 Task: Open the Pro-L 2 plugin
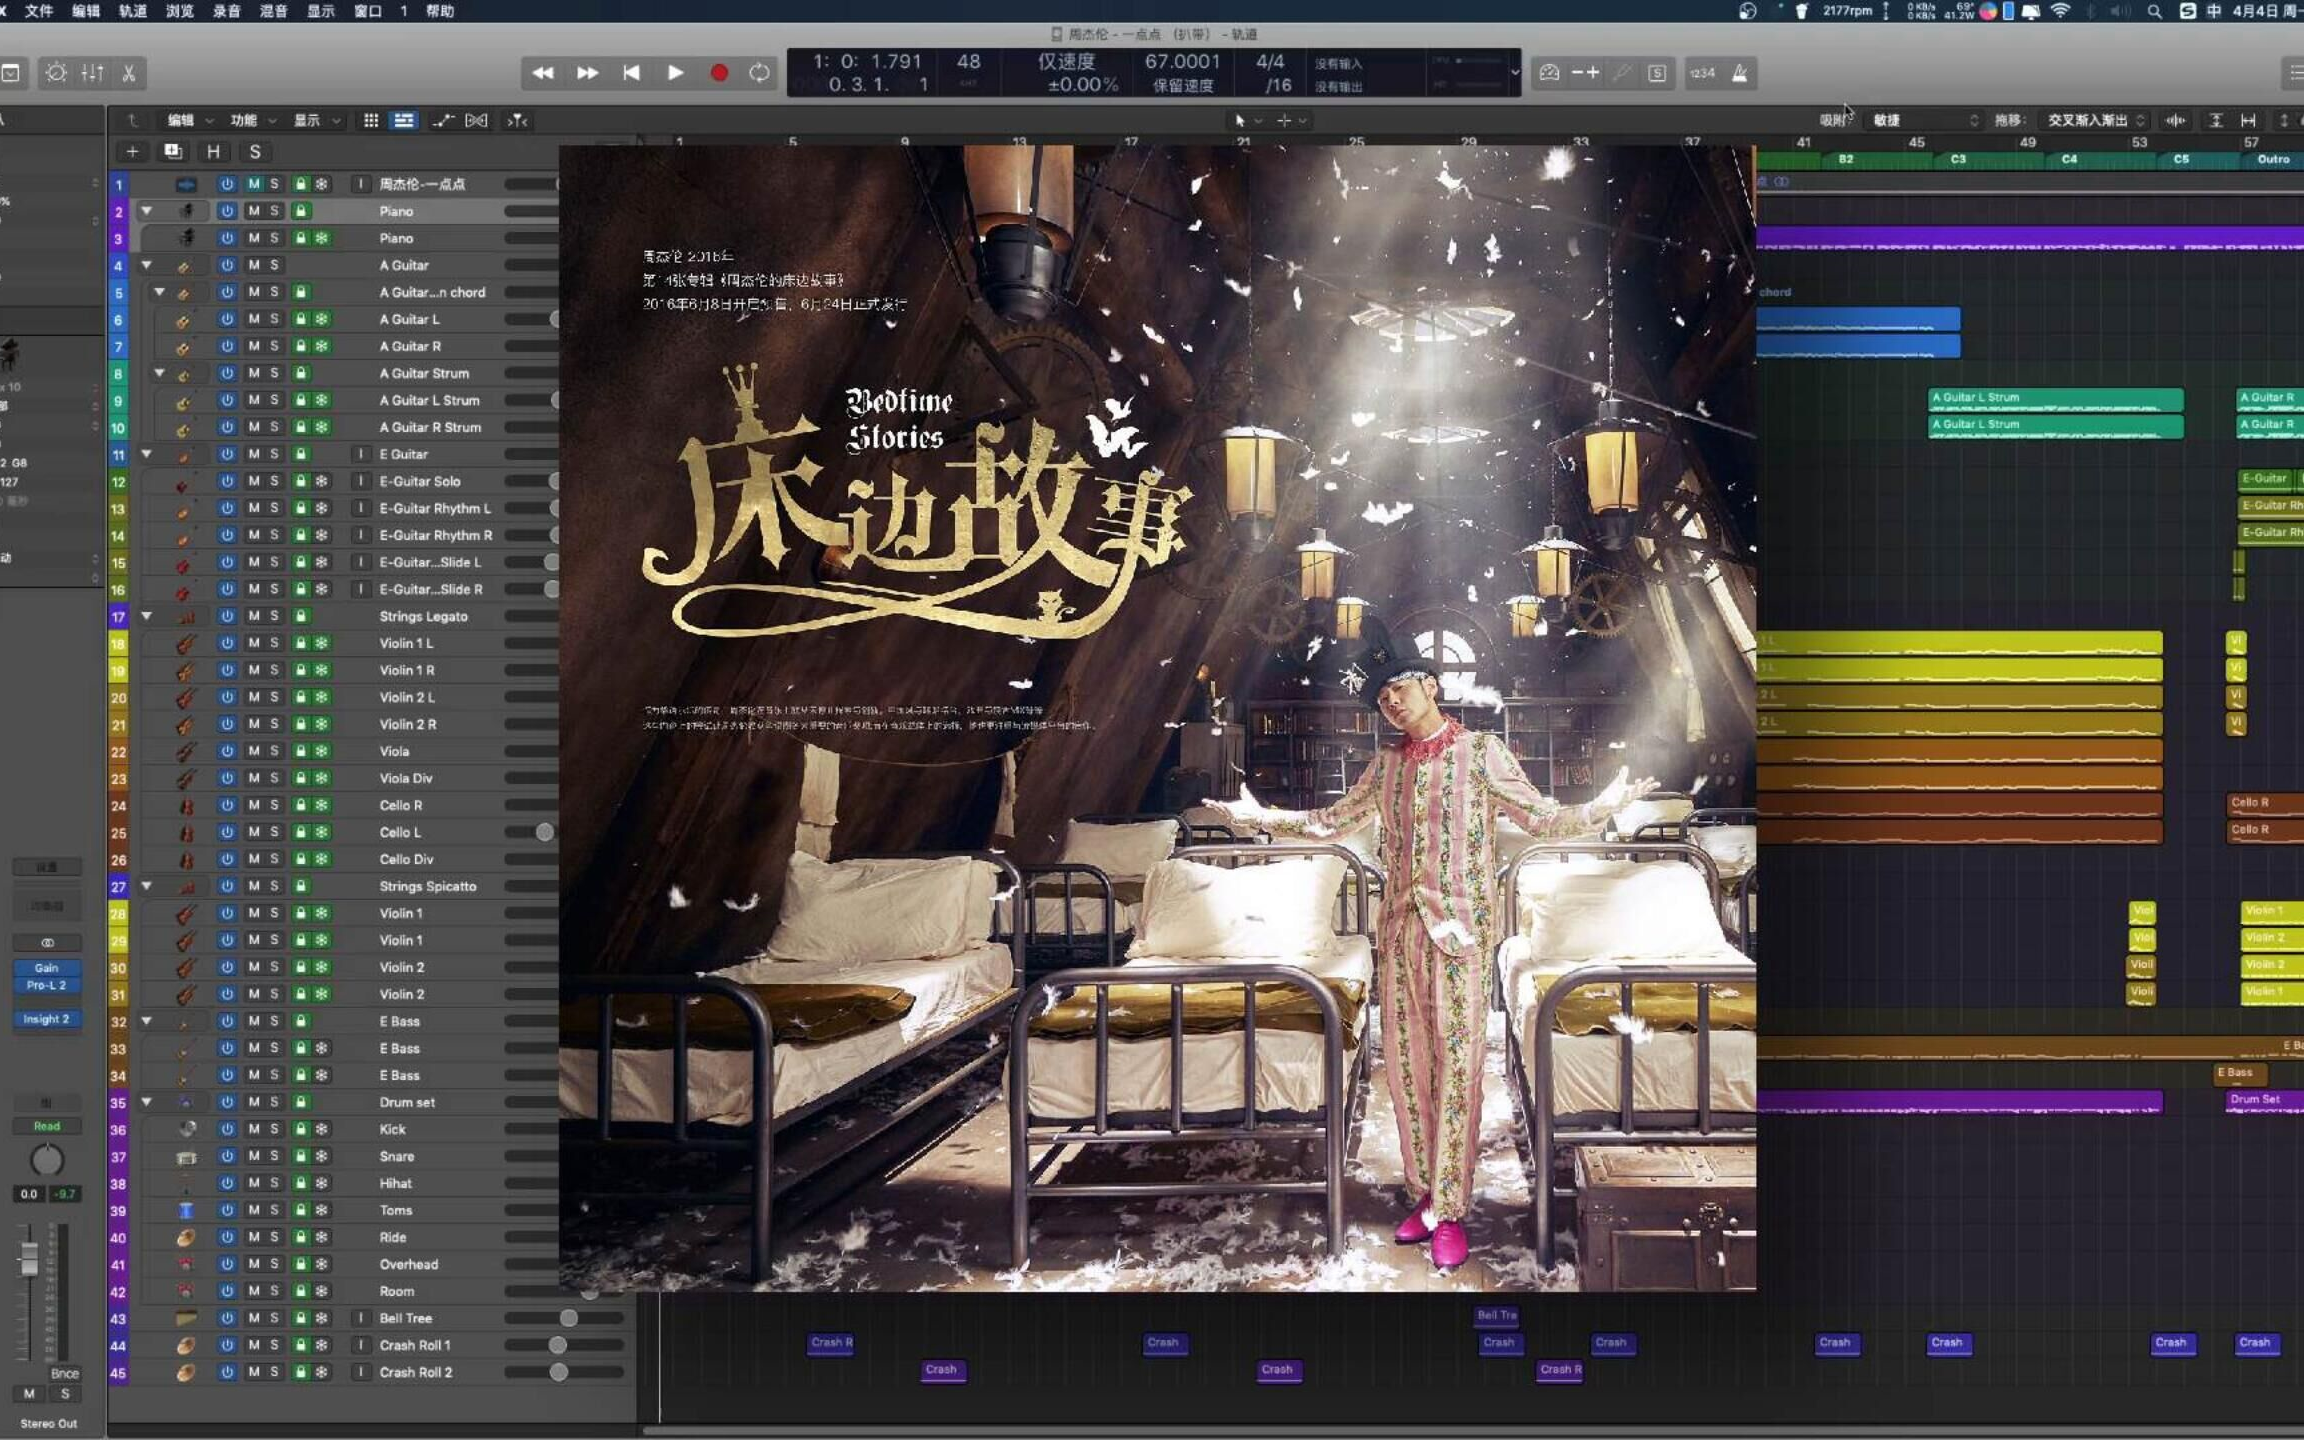coord(46,985)
